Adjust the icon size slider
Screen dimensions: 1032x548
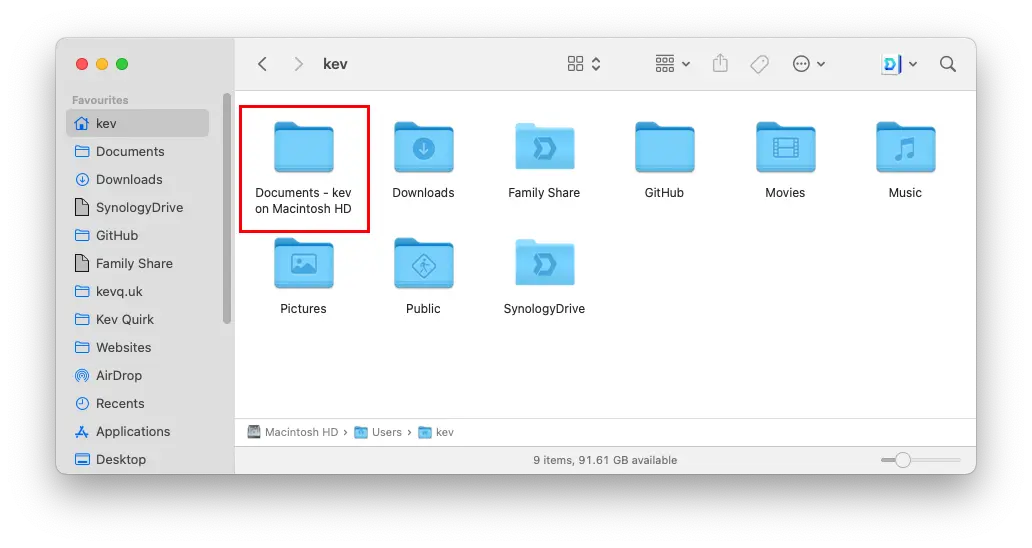tap(903, 460)
